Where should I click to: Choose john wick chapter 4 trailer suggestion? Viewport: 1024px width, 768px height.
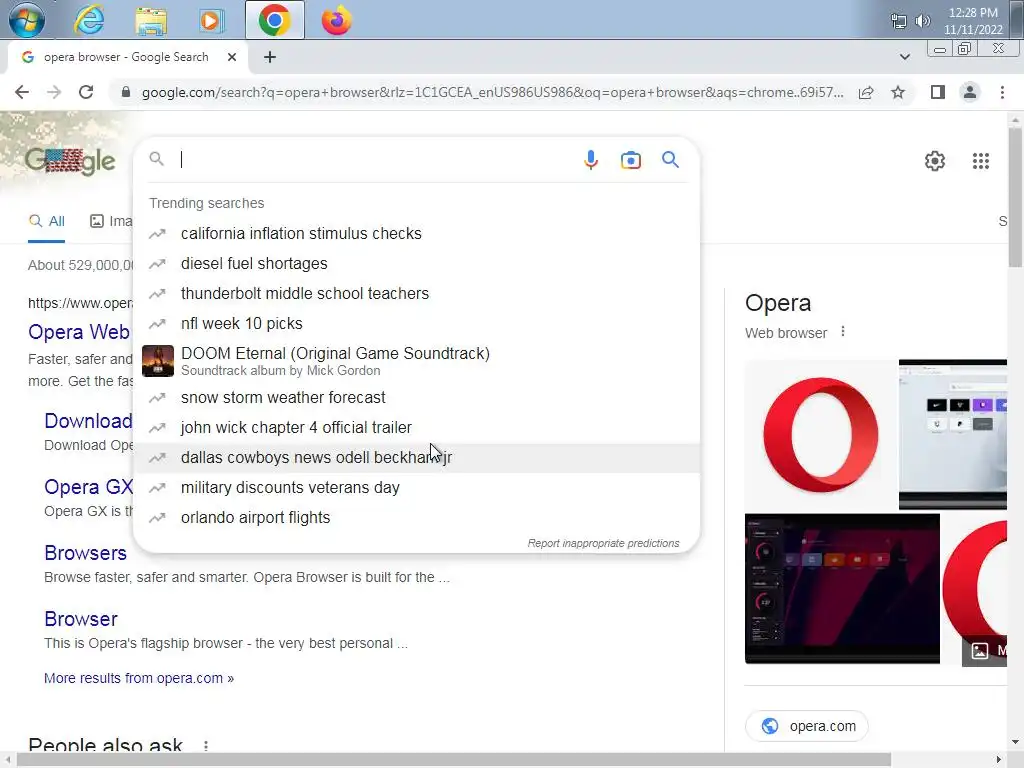point(416,428)
